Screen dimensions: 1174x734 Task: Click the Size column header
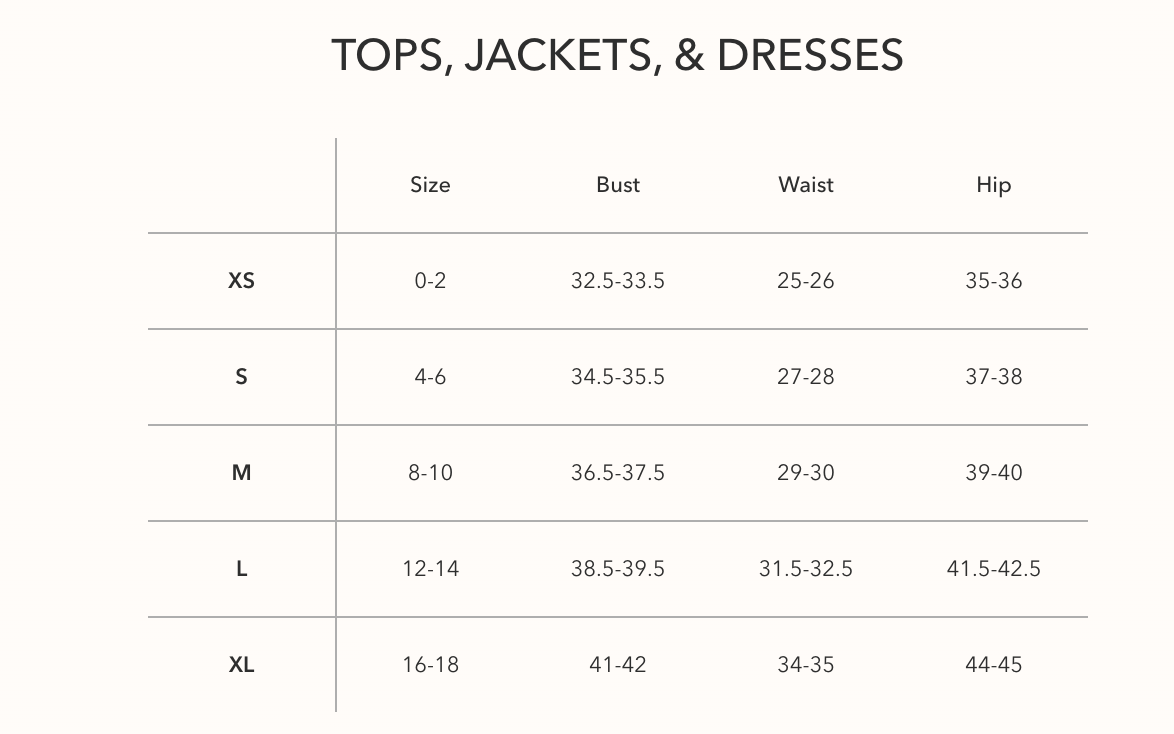(x=430, y=185)
